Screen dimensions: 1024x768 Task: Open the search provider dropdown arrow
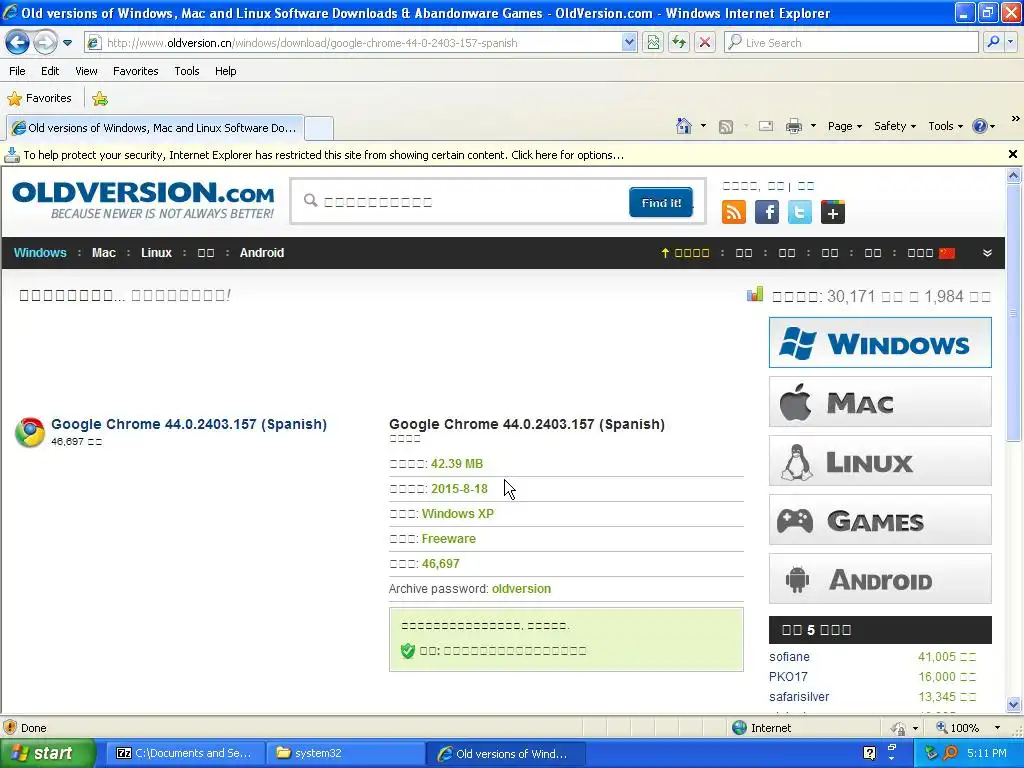pos(1011,43)
